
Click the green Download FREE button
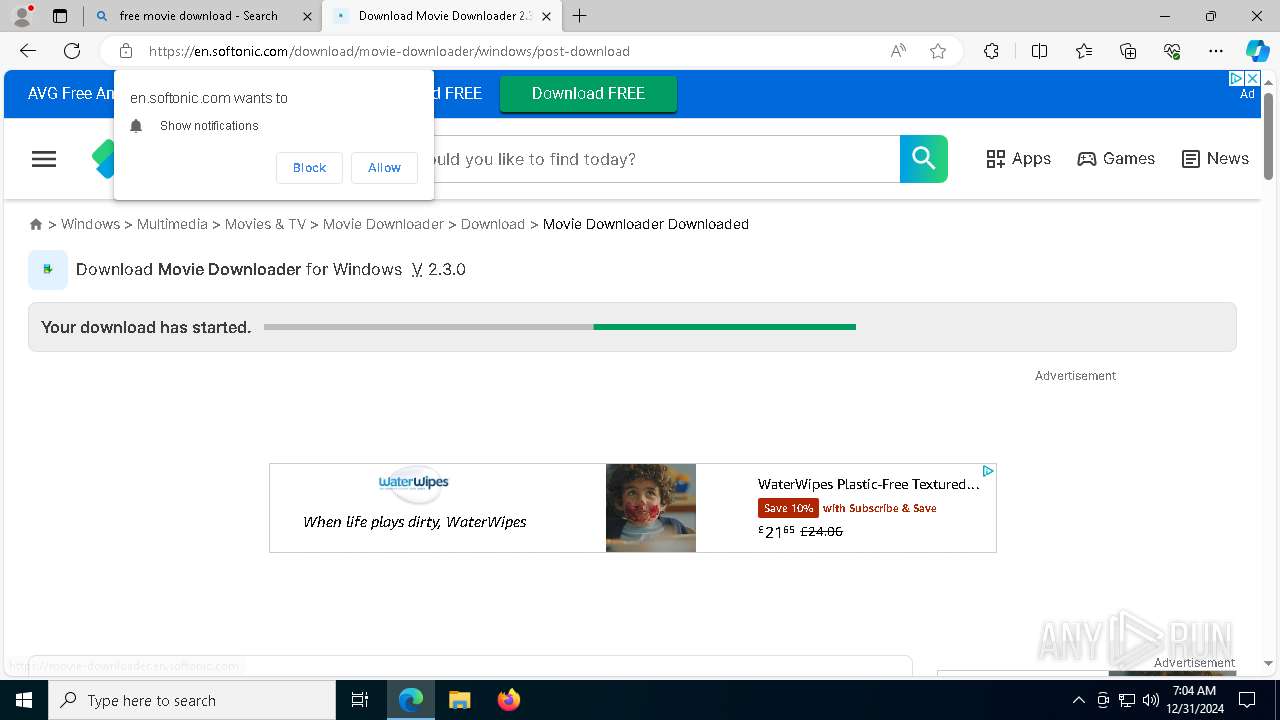pos(588,93)
